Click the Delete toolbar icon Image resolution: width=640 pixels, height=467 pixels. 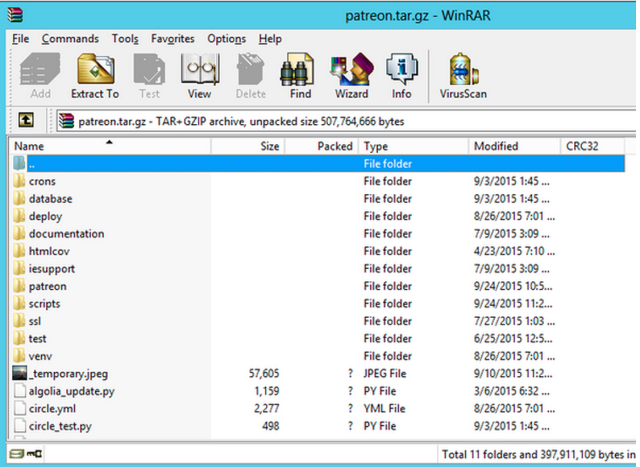(x=251, y=69)
